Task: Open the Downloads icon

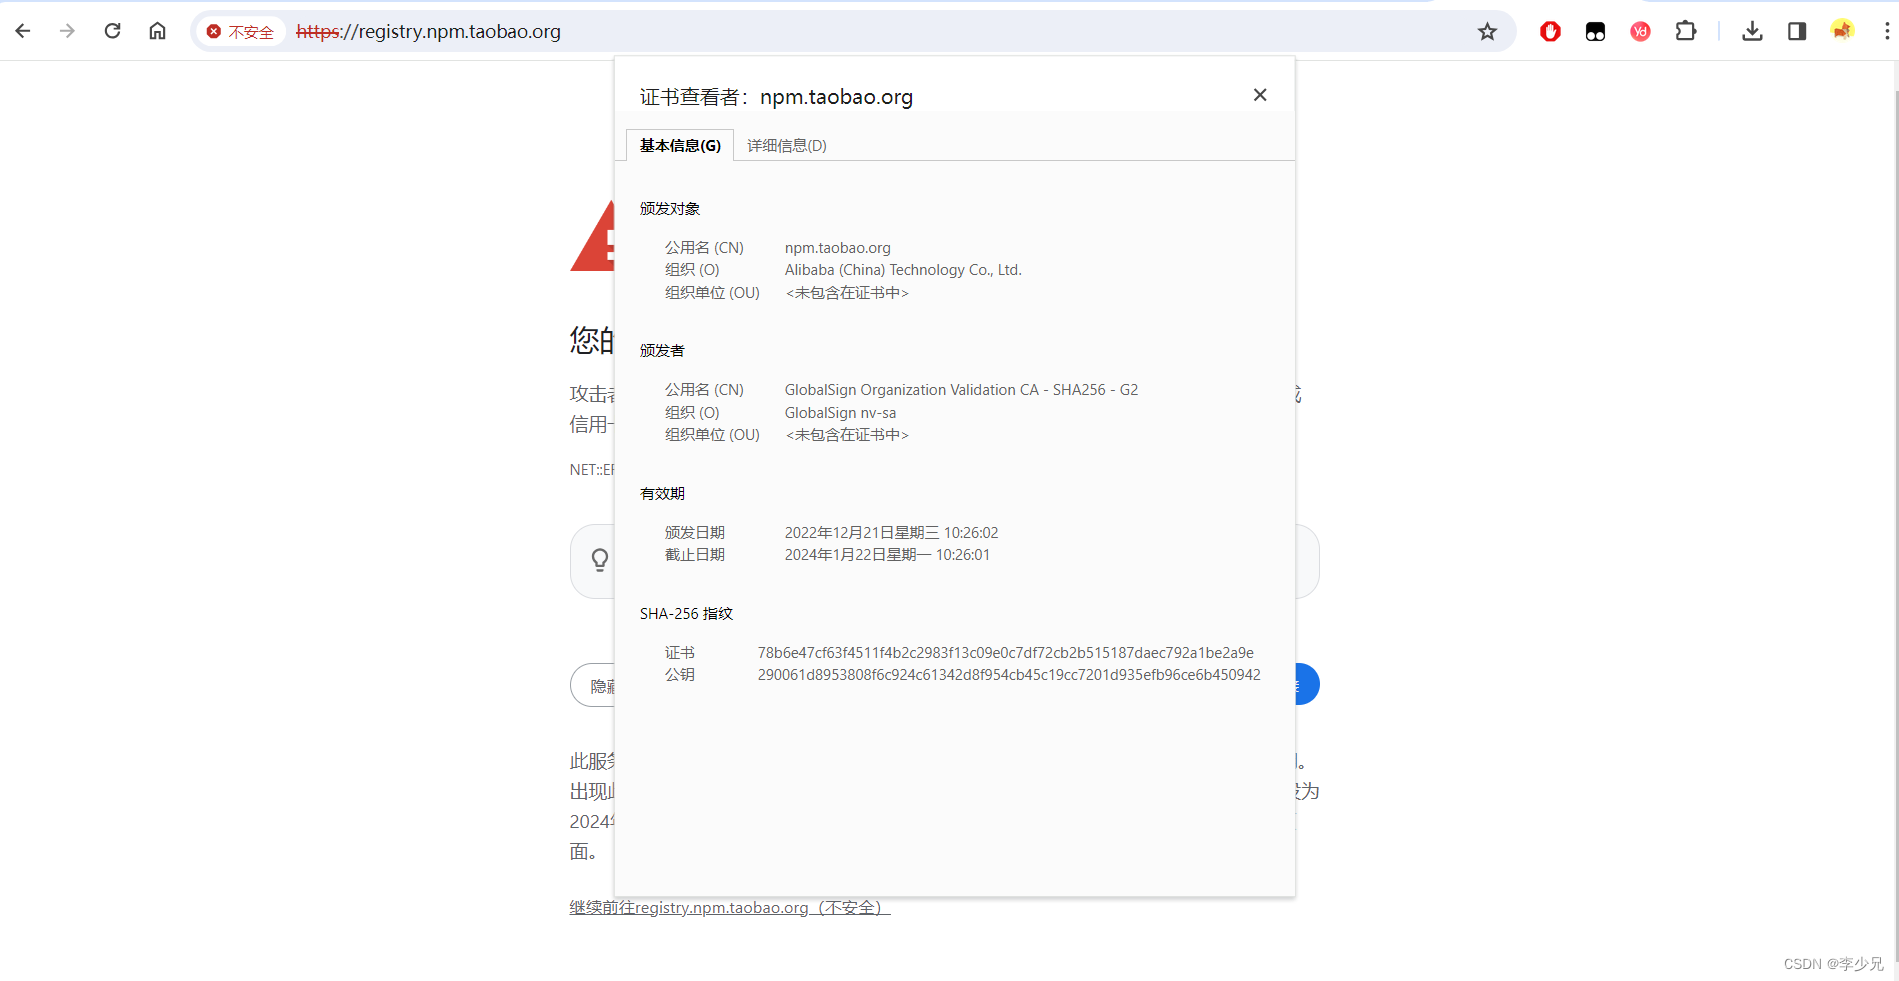Action: coord(1752,31)
